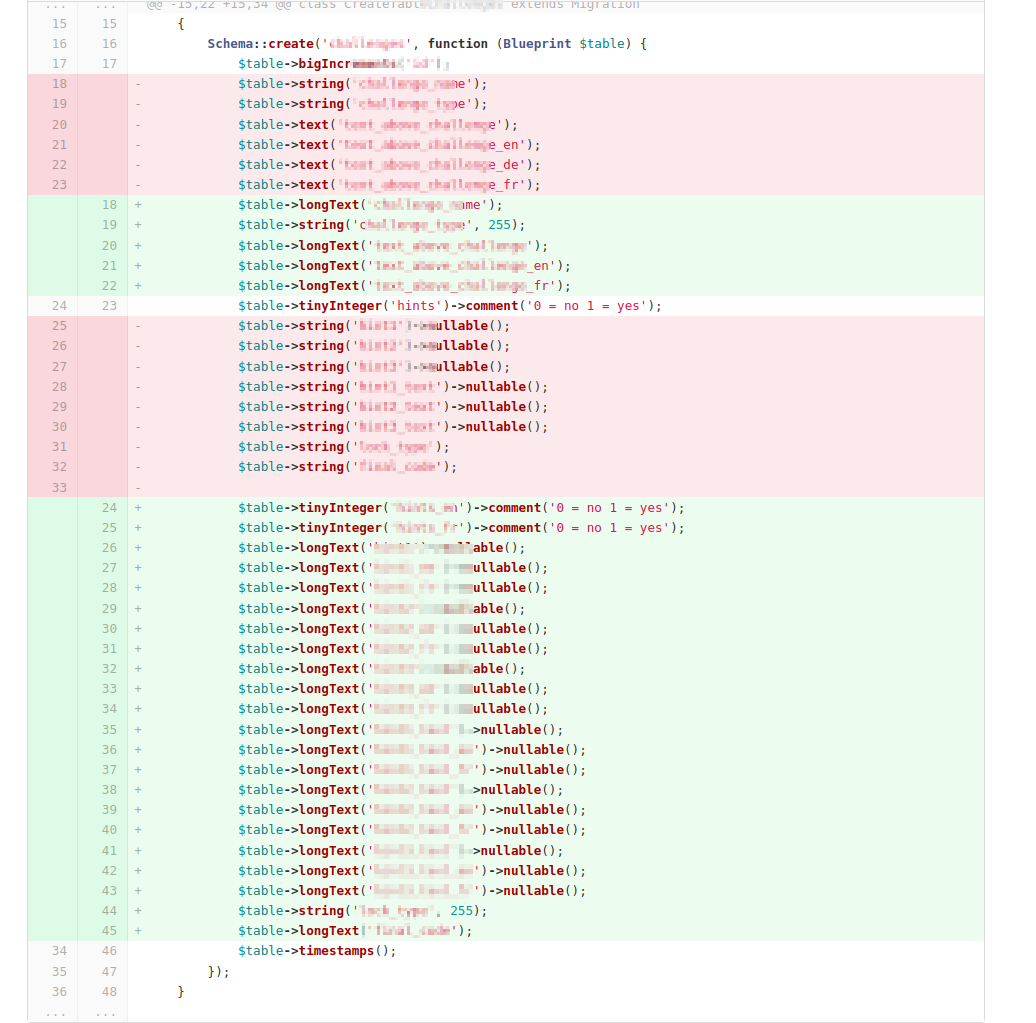Image resolution: width=1036 pixels, height=1023 pixels.
Task: Click $table->timestamps() line
Action: [317, 951]
